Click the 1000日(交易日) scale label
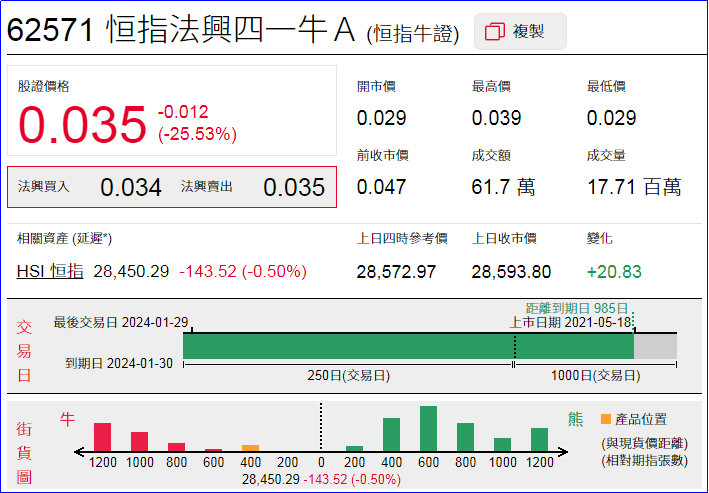Image resolution: width=709 pixels, height=493 pixels. point(595,375)
